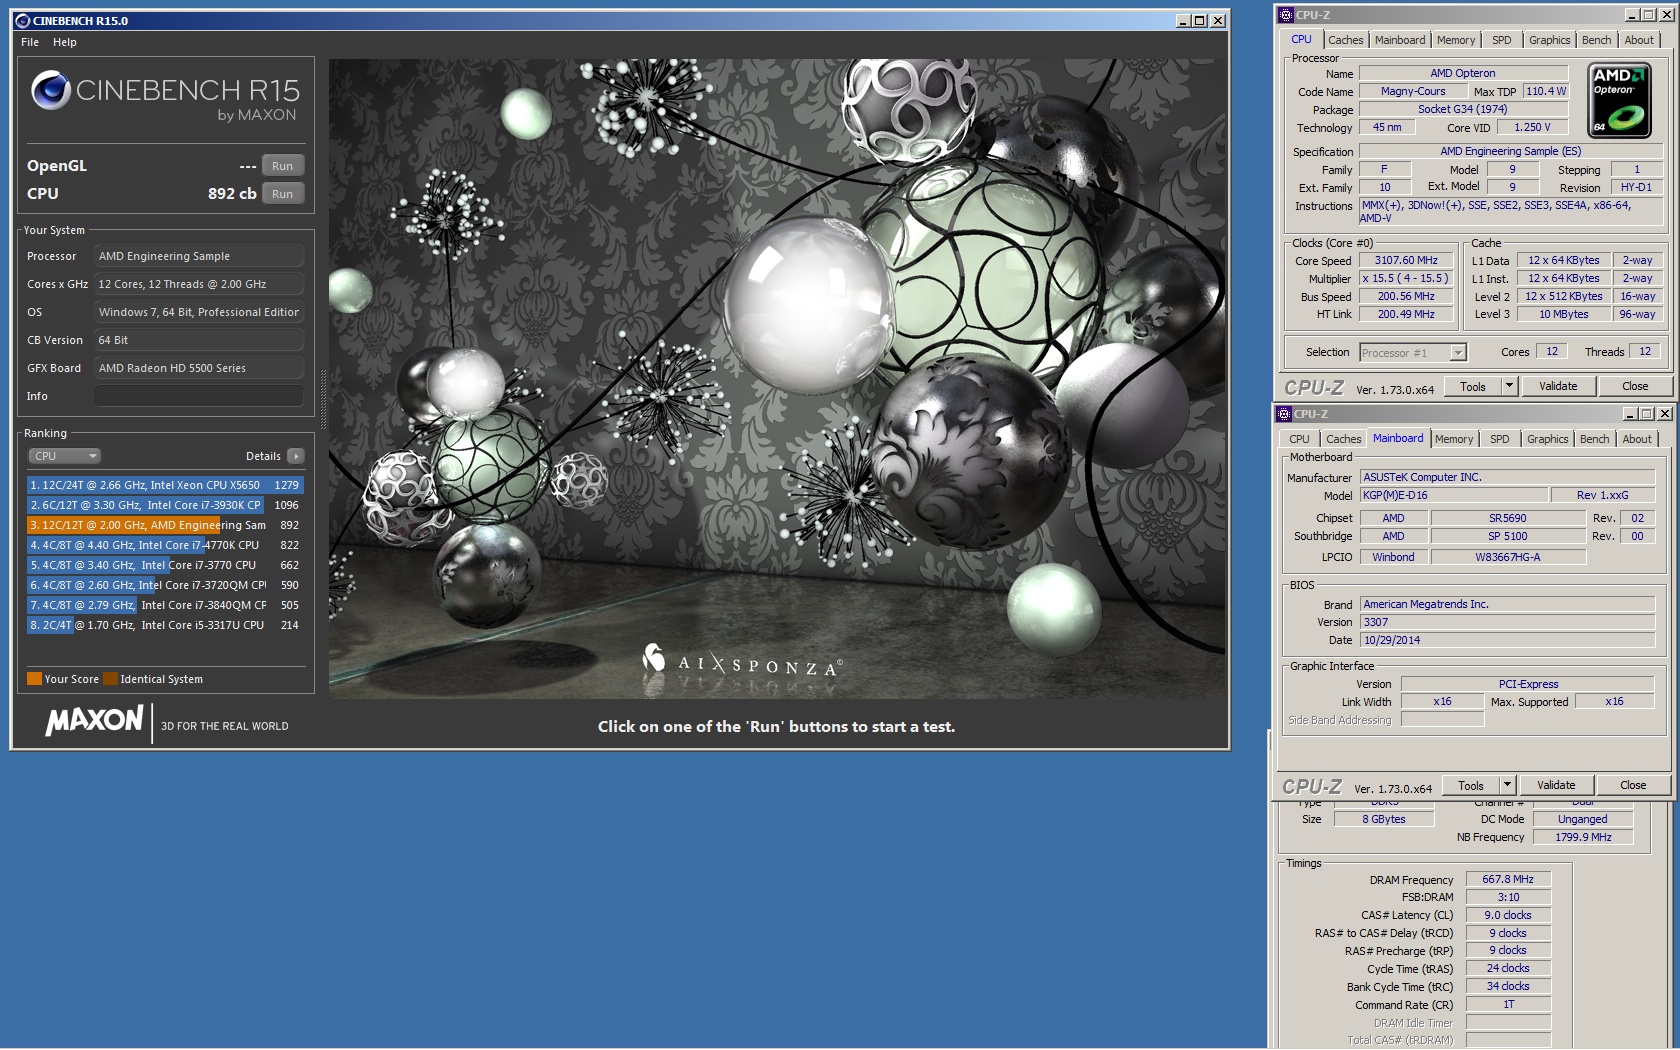Select highlighted AMD Engineering Sample ranking row
Viewport: 1680px width, 1050px height.
coord(165,525)
